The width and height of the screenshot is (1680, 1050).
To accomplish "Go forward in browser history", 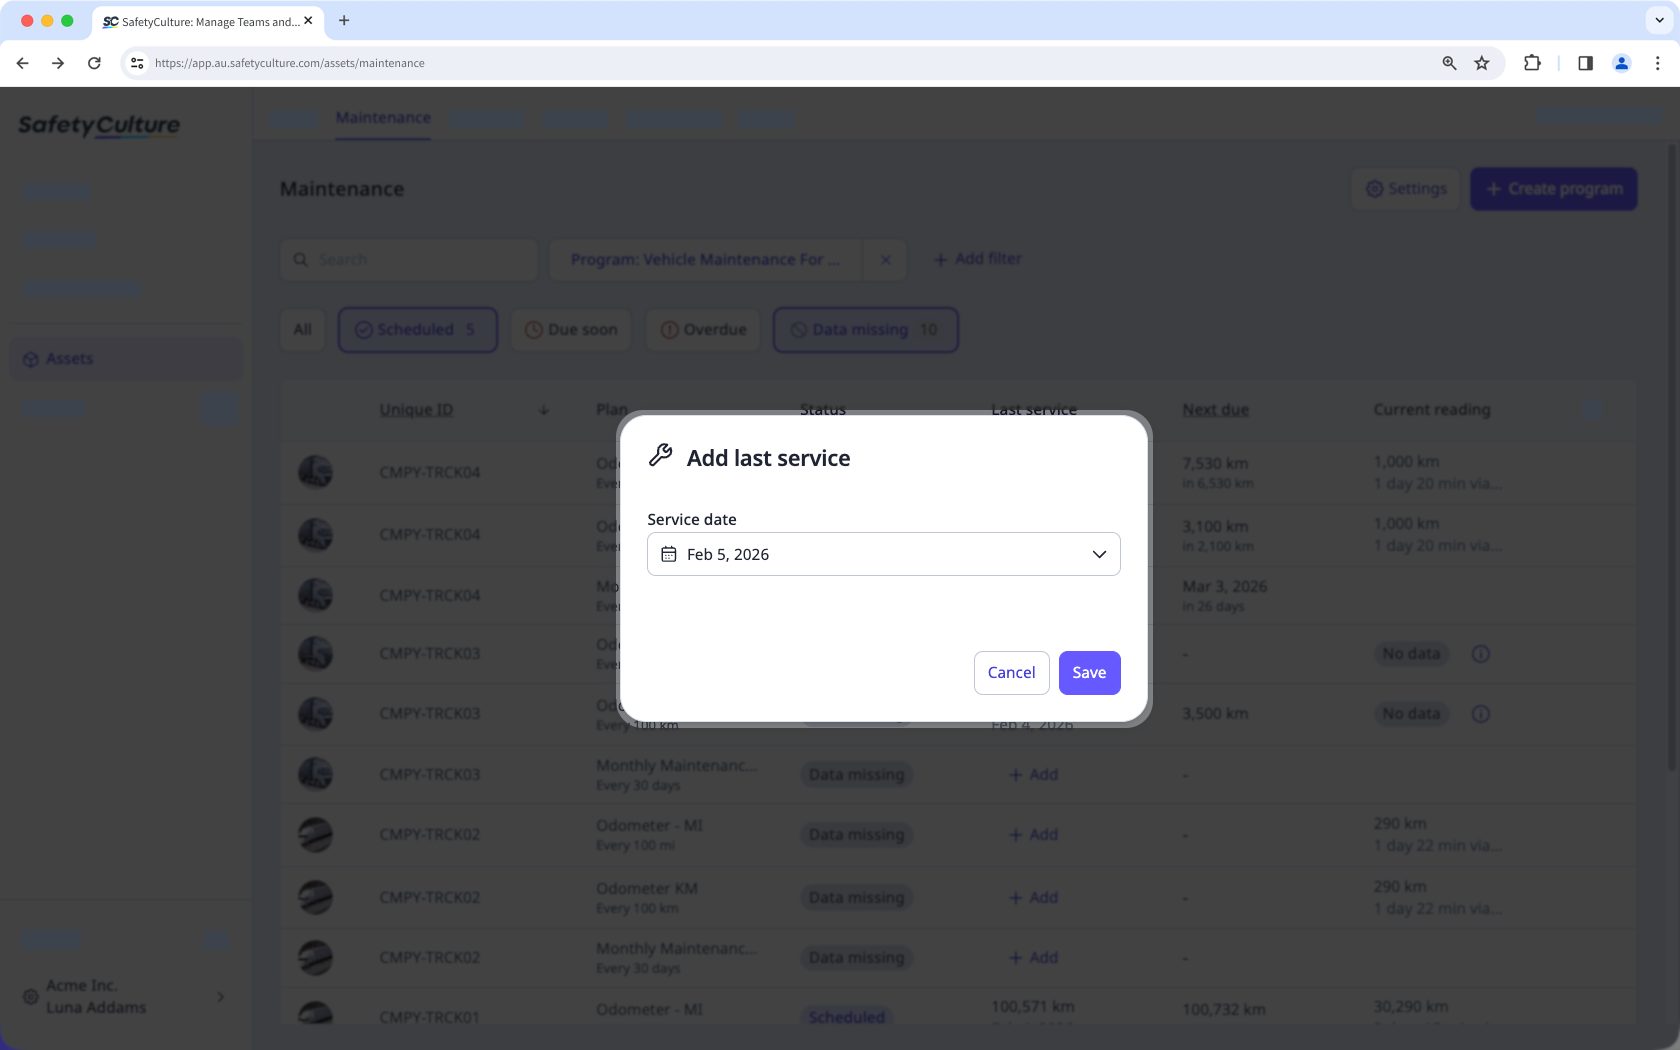I will coord(58,63).
